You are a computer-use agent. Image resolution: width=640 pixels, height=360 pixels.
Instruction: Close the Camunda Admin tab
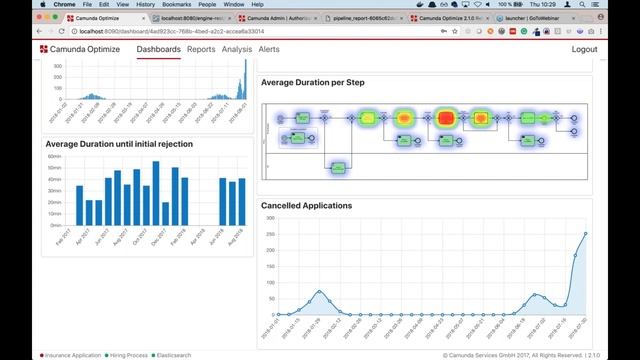316,18
